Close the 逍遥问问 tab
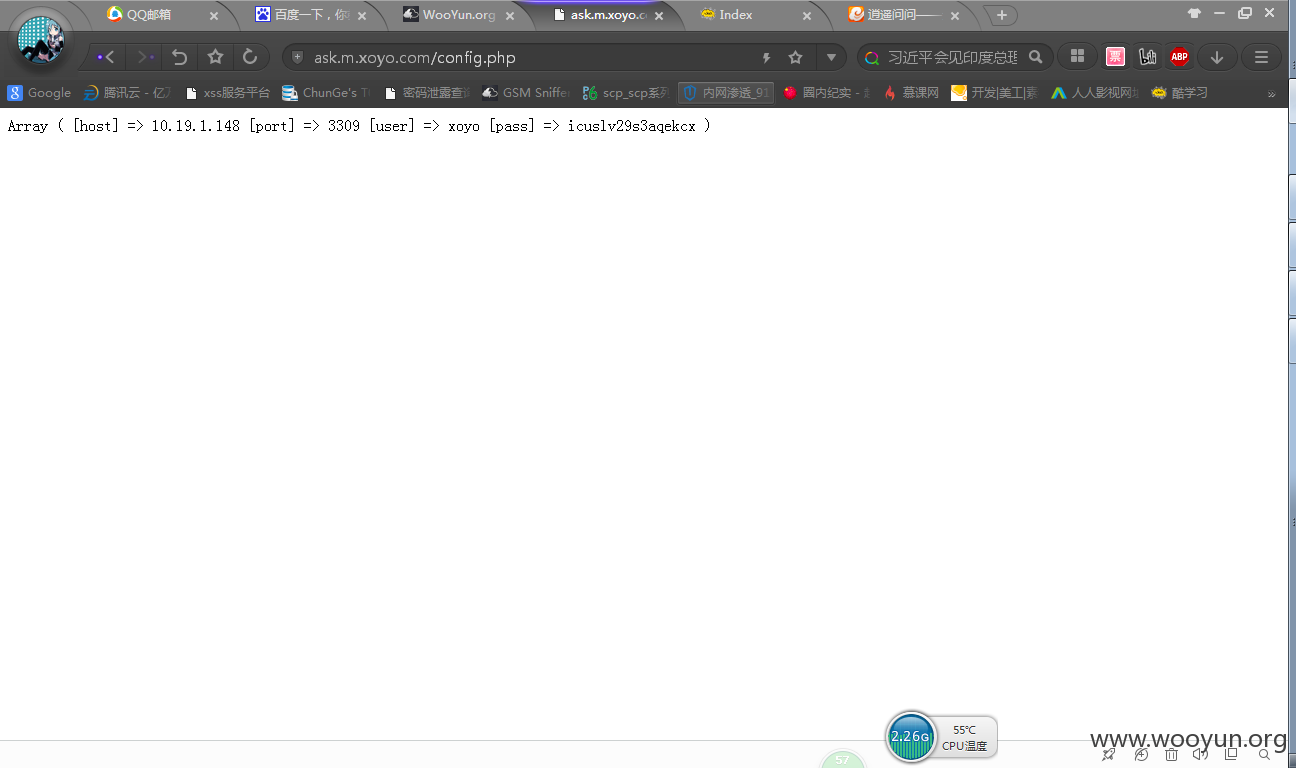1296x768 pixels. (954, 16)
